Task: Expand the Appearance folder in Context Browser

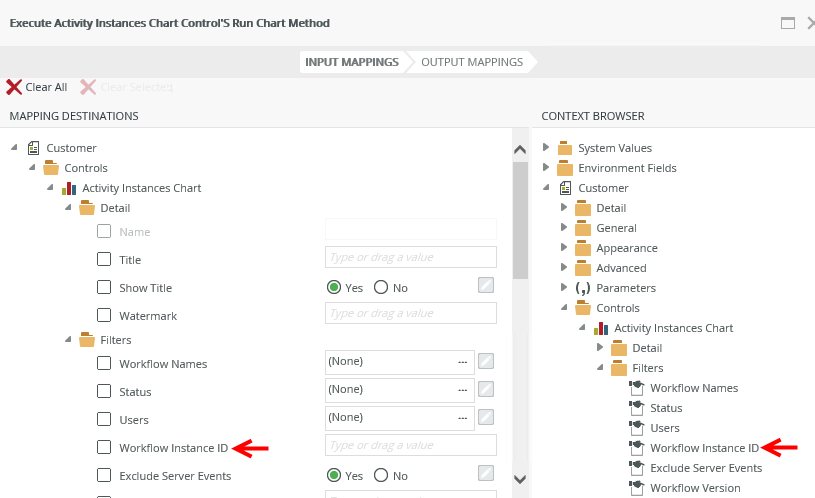Action: coord(564,248)
